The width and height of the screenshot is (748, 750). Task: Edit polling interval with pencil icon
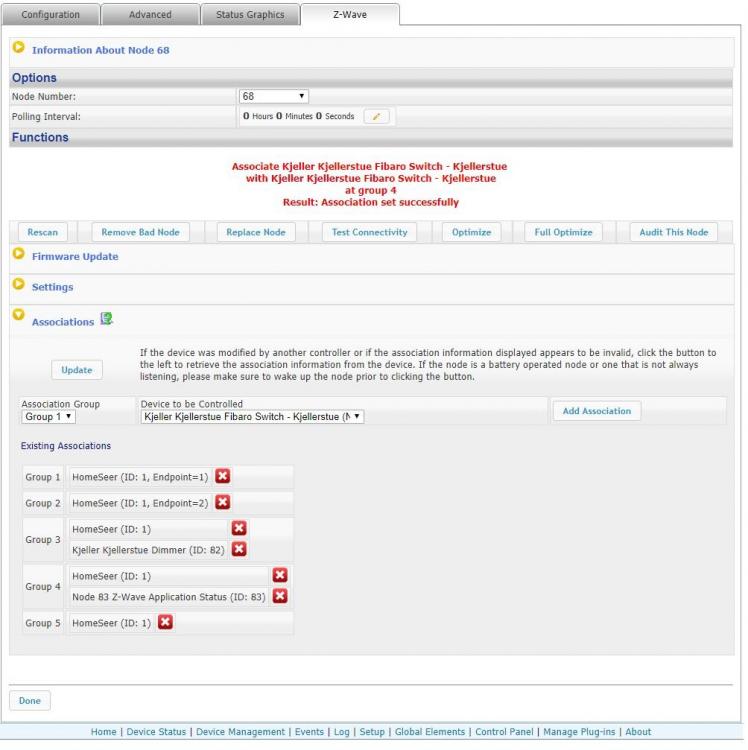[376, 117]
